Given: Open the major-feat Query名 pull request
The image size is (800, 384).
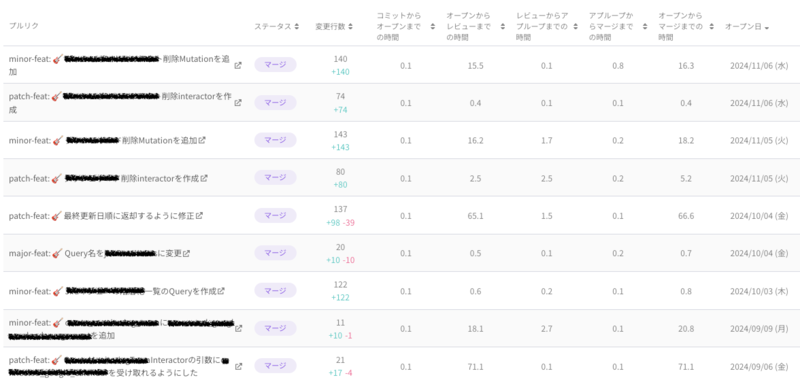Looking at the screenshot, I should [x=95, y=253].
